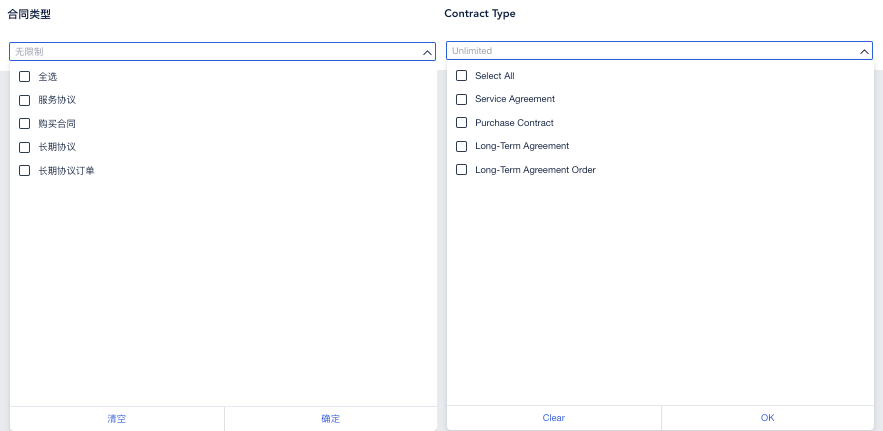Confirm selection with 确定 button
This screenshot has width=883, height=431.
(x=330, y=419)
